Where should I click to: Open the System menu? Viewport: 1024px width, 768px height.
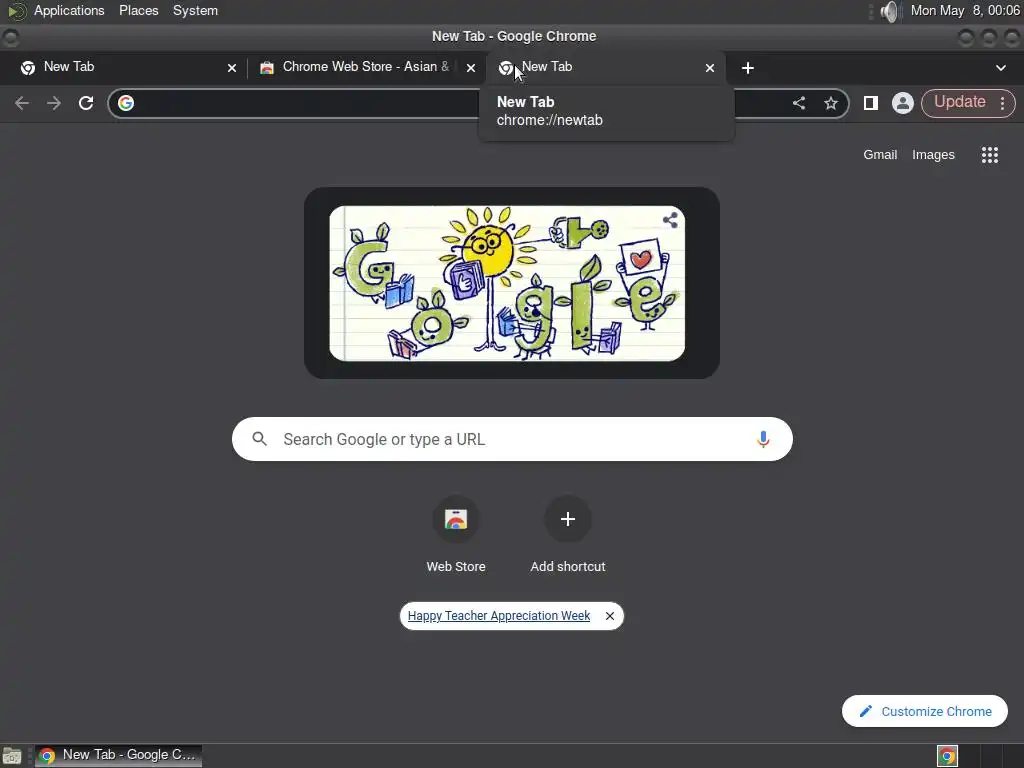coord(195,10)
